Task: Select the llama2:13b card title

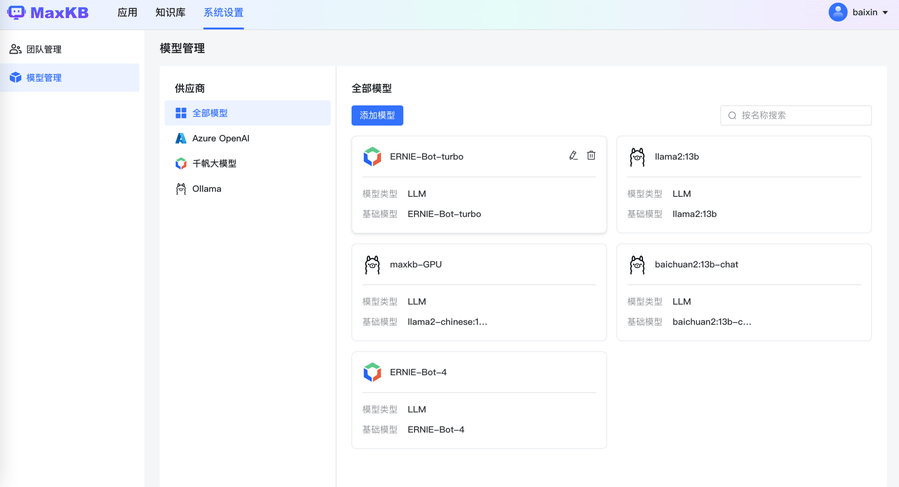Action: tap(677, 157)
